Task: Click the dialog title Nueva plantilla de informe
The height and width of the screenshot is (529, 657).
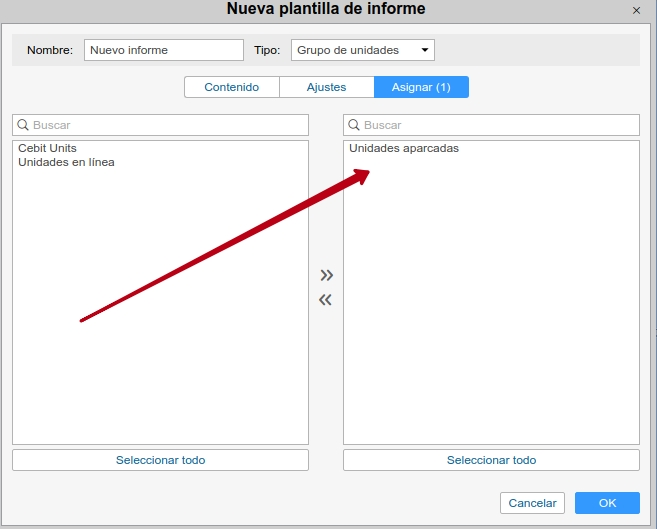Action: pyautogui.click(x=326, y=10)
